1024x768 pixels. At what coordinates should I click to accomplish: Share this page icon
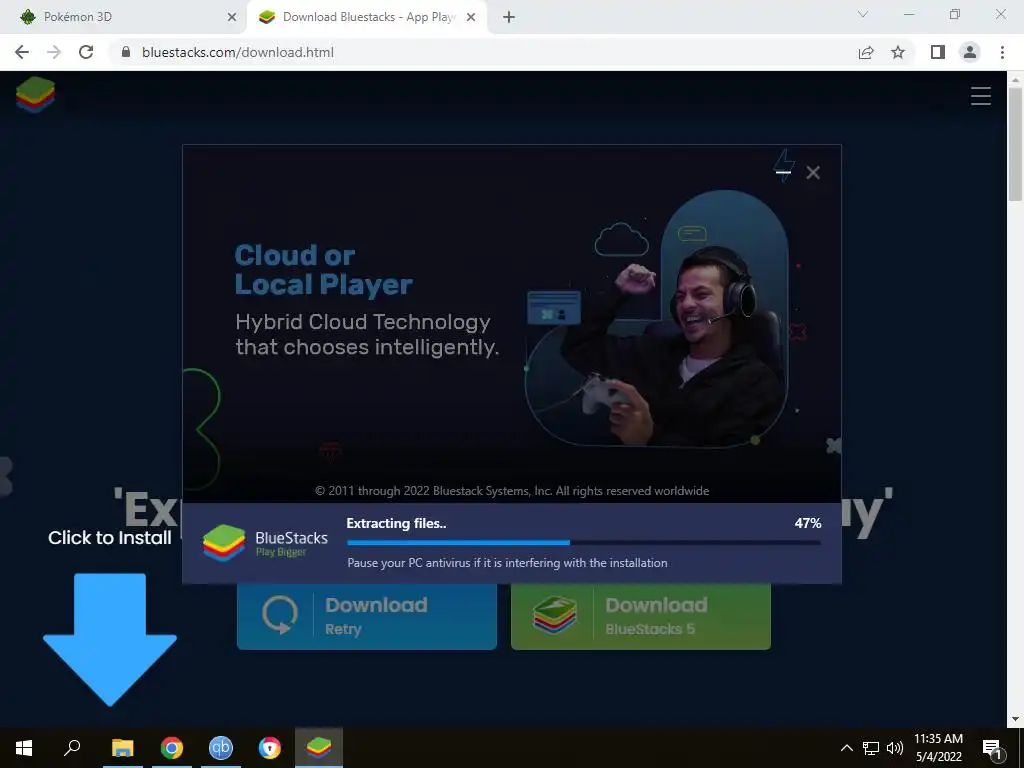pyautogui.click(x=866, y=52)
